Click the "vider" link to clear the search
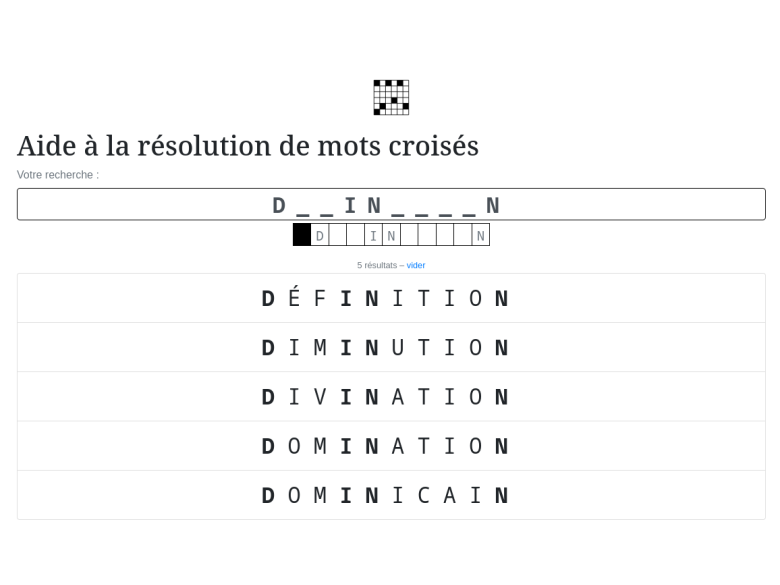This screenshot has height=585, width=780. point(416,265)
